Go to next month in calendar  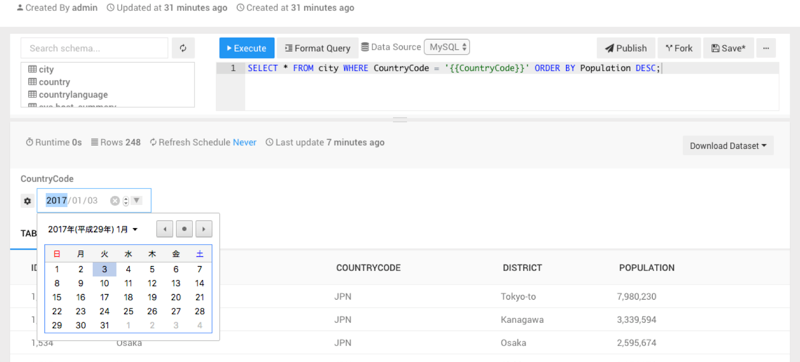coord(204,229)
